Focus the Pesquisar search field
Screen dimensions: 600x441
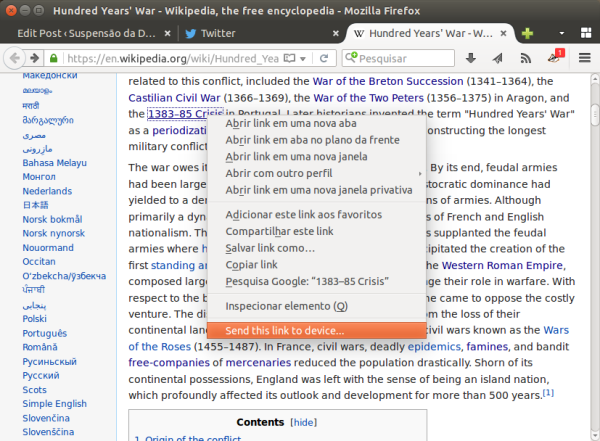coord(398,58)
